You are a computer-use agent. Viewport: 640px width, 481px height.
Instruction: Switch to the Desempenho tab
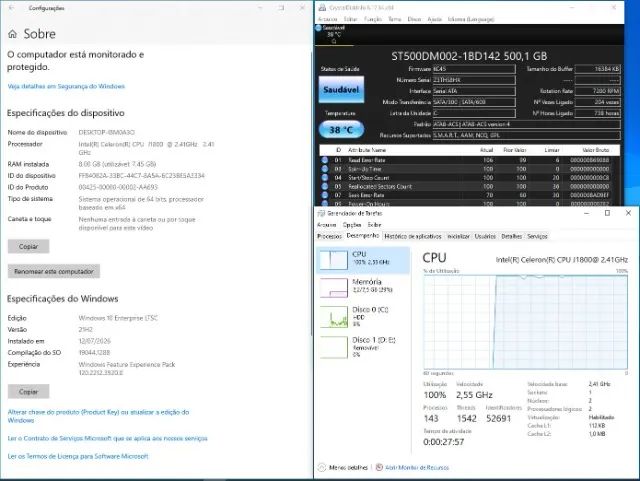(x=362, y=236)
